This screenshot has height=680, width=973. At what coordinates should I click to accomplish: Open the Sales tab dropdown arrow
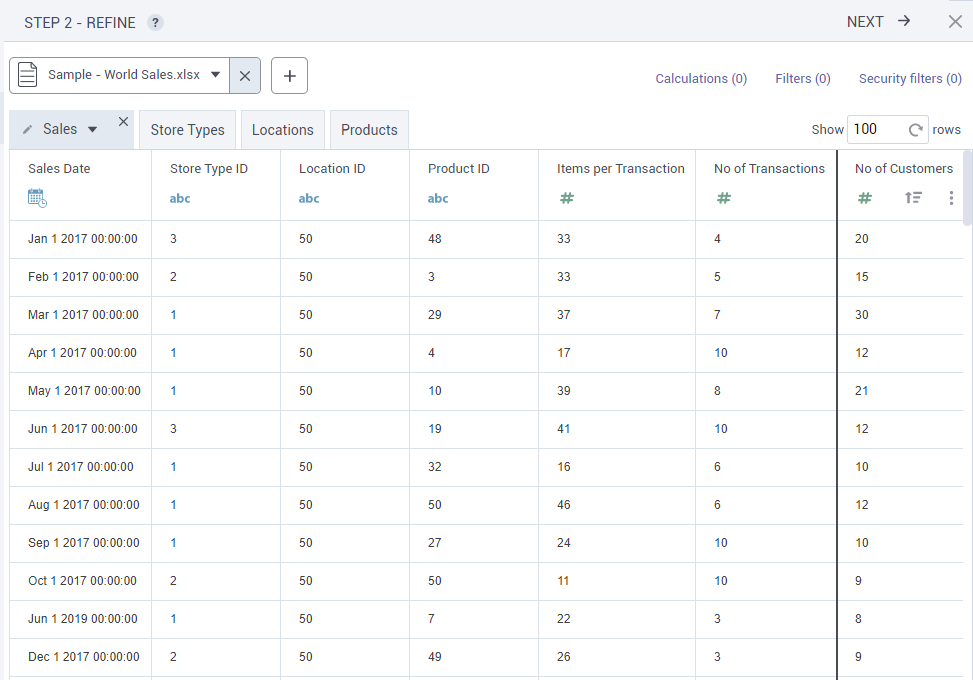(93, 130)
